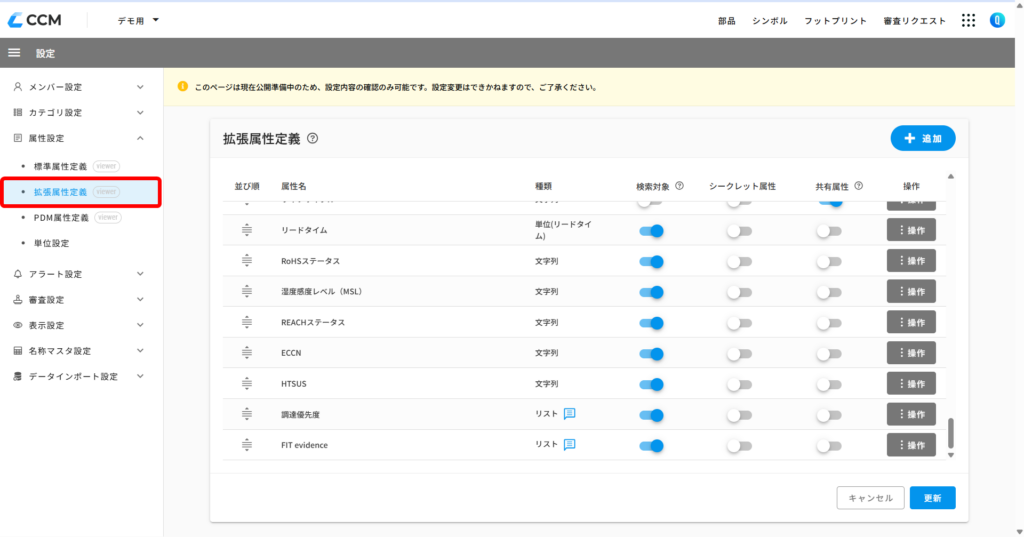Click help icon next to 共有属性 header
The image size is (1024, 537).
click(x=859, y=186)
